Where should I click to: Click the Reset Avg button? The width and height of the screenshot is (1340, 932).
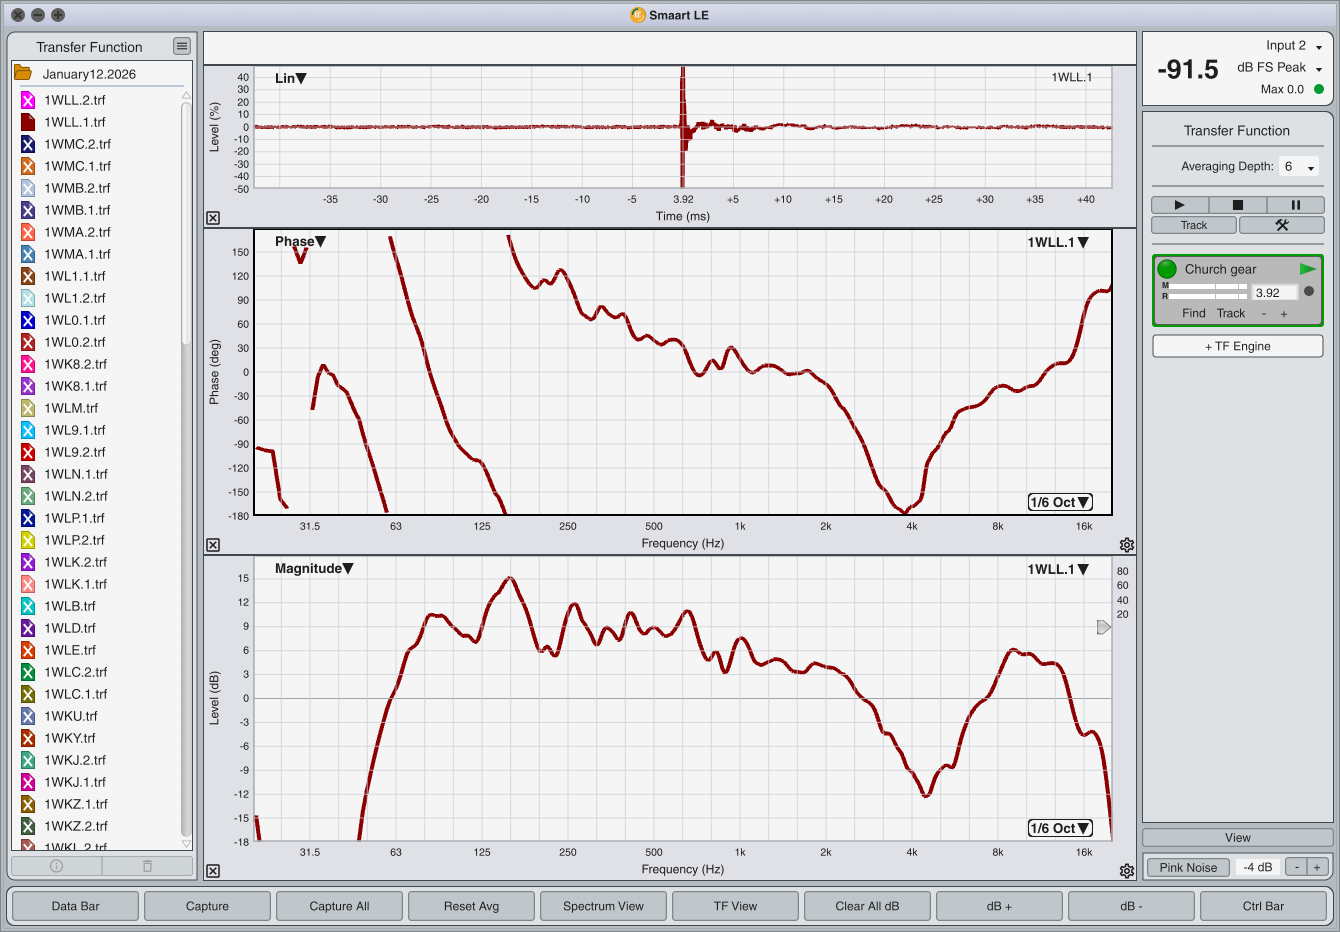472,906
